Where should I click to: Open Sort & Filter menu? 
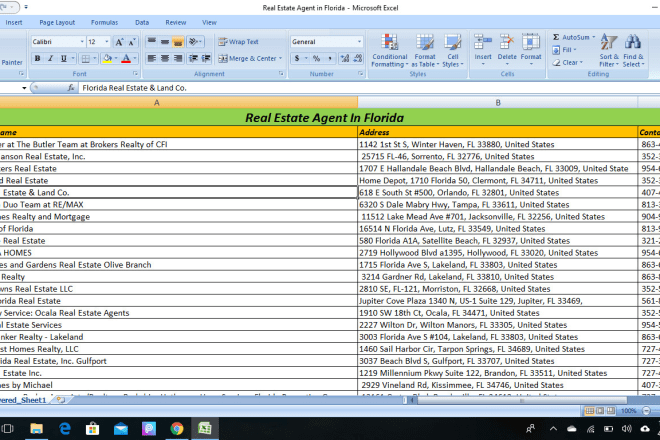tap(609, 51)
